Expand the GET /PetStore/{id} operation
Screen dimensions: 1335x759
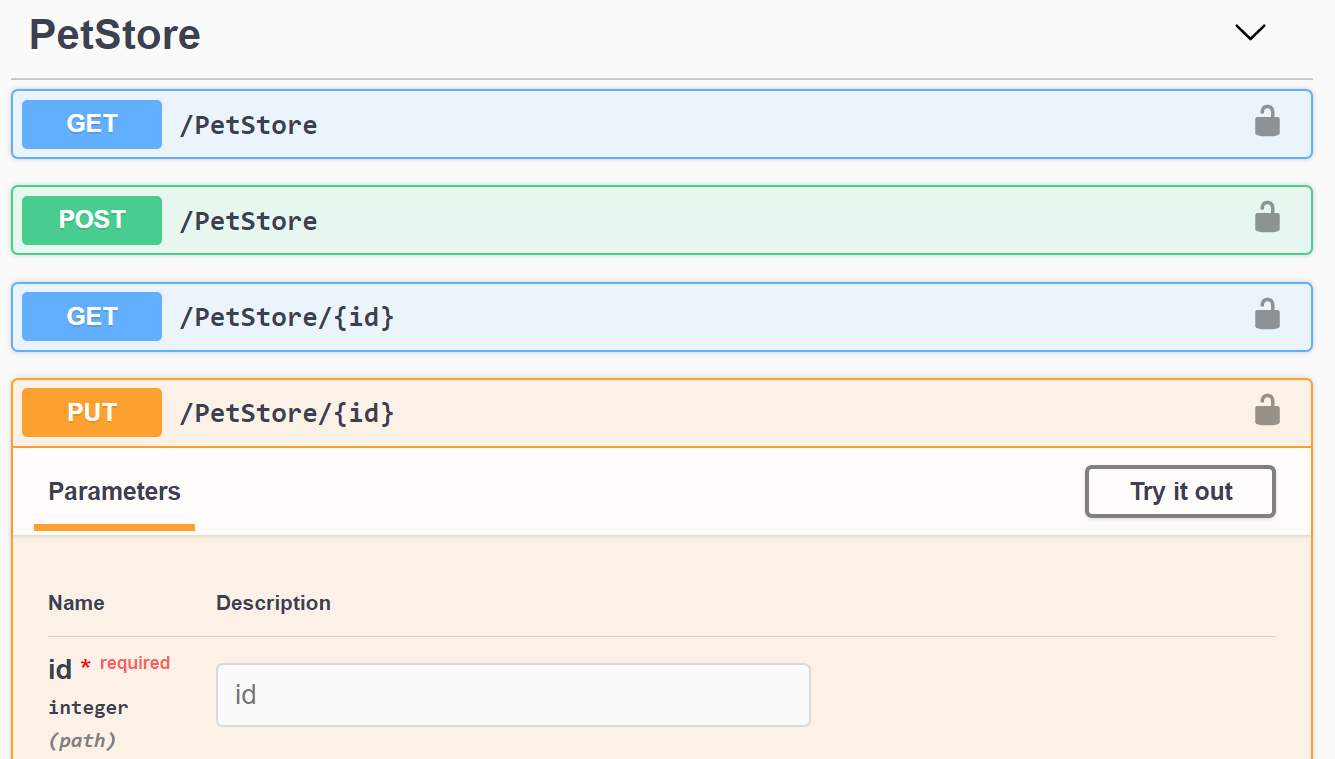[700, 317]
